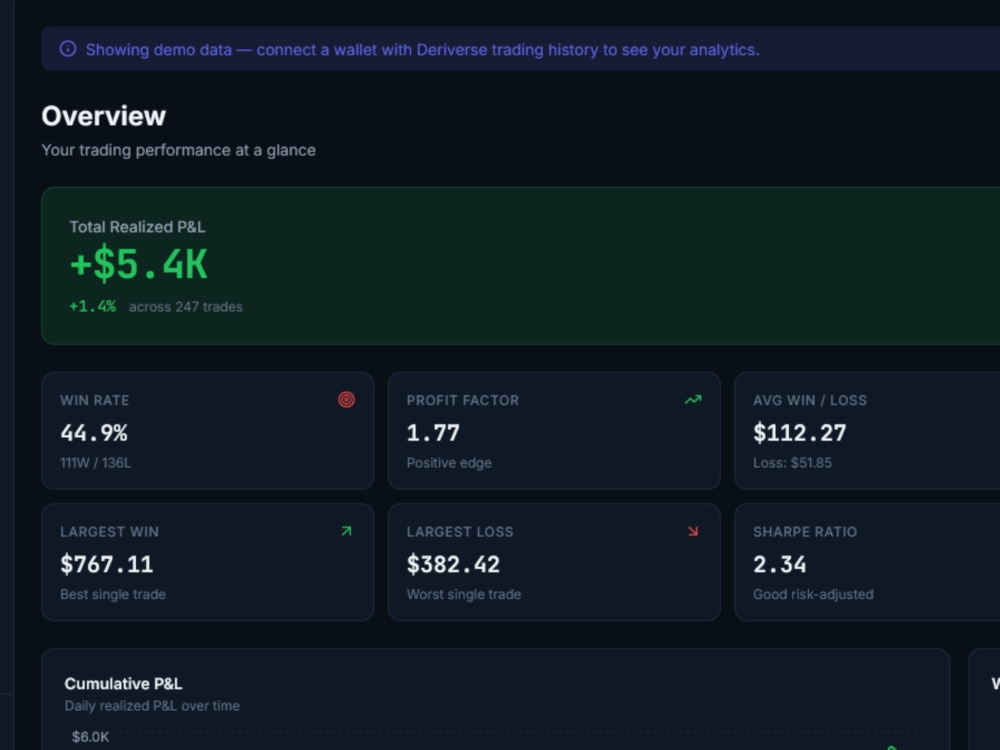Click the green trend icon on Profit Factor
Viewport: 1000px width, 750px height.
click(x=693, y=400)
